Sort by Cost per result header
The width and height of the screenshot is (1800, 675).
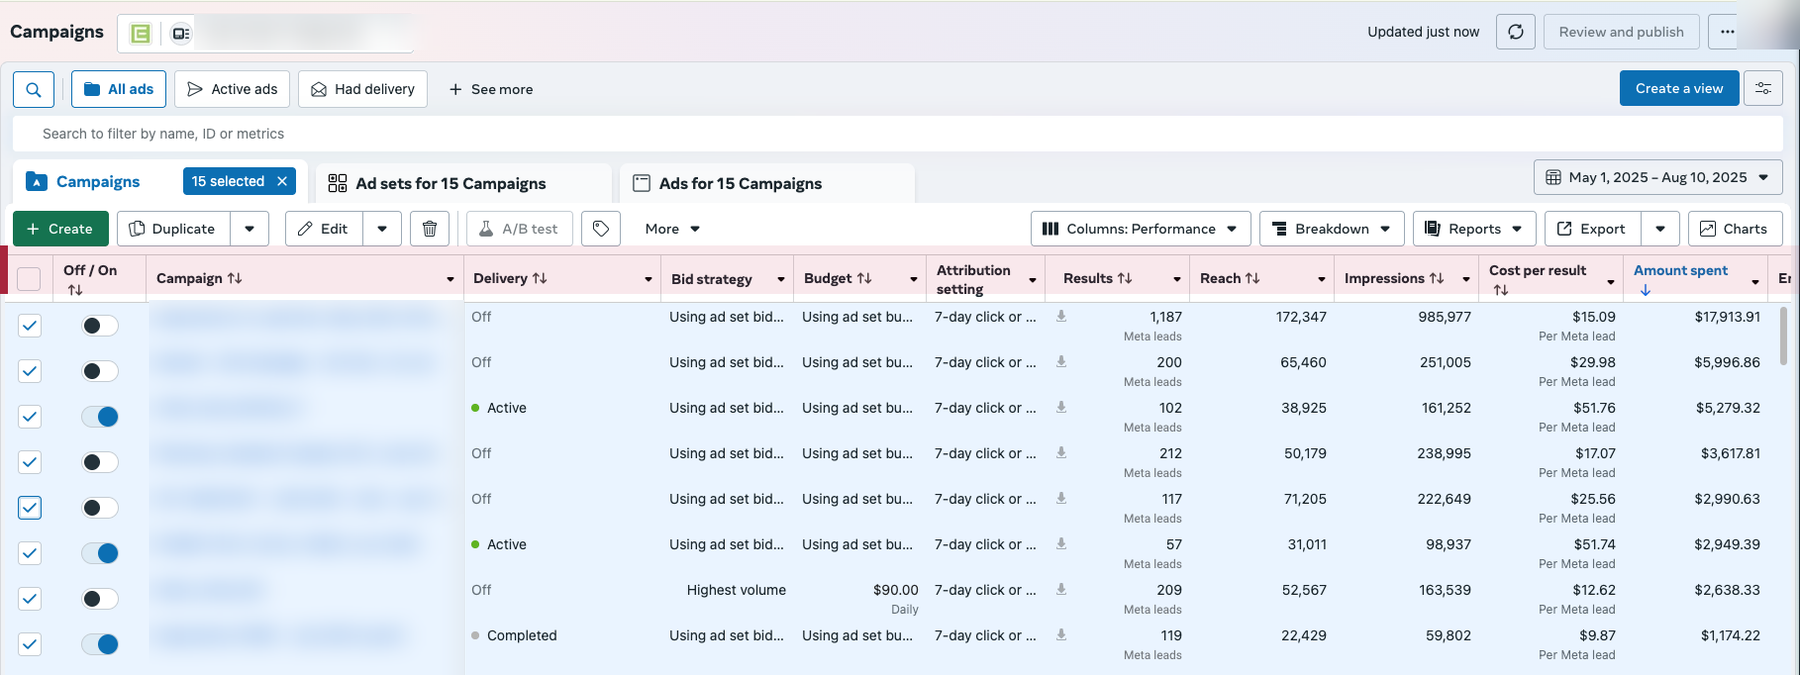1537,279
